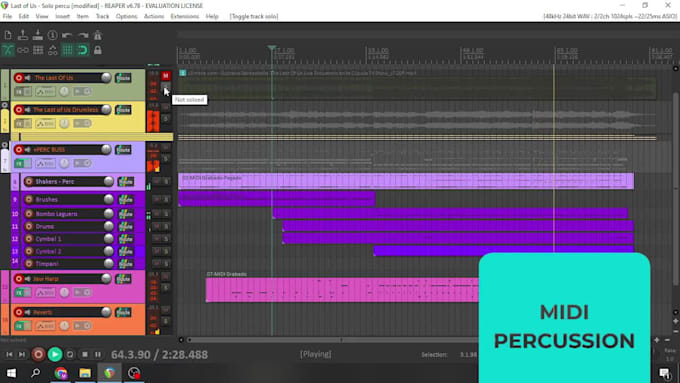Collapse the PERC BUSS folder toggle
Screen dimensions: 680x383
(x=5, y=145)
